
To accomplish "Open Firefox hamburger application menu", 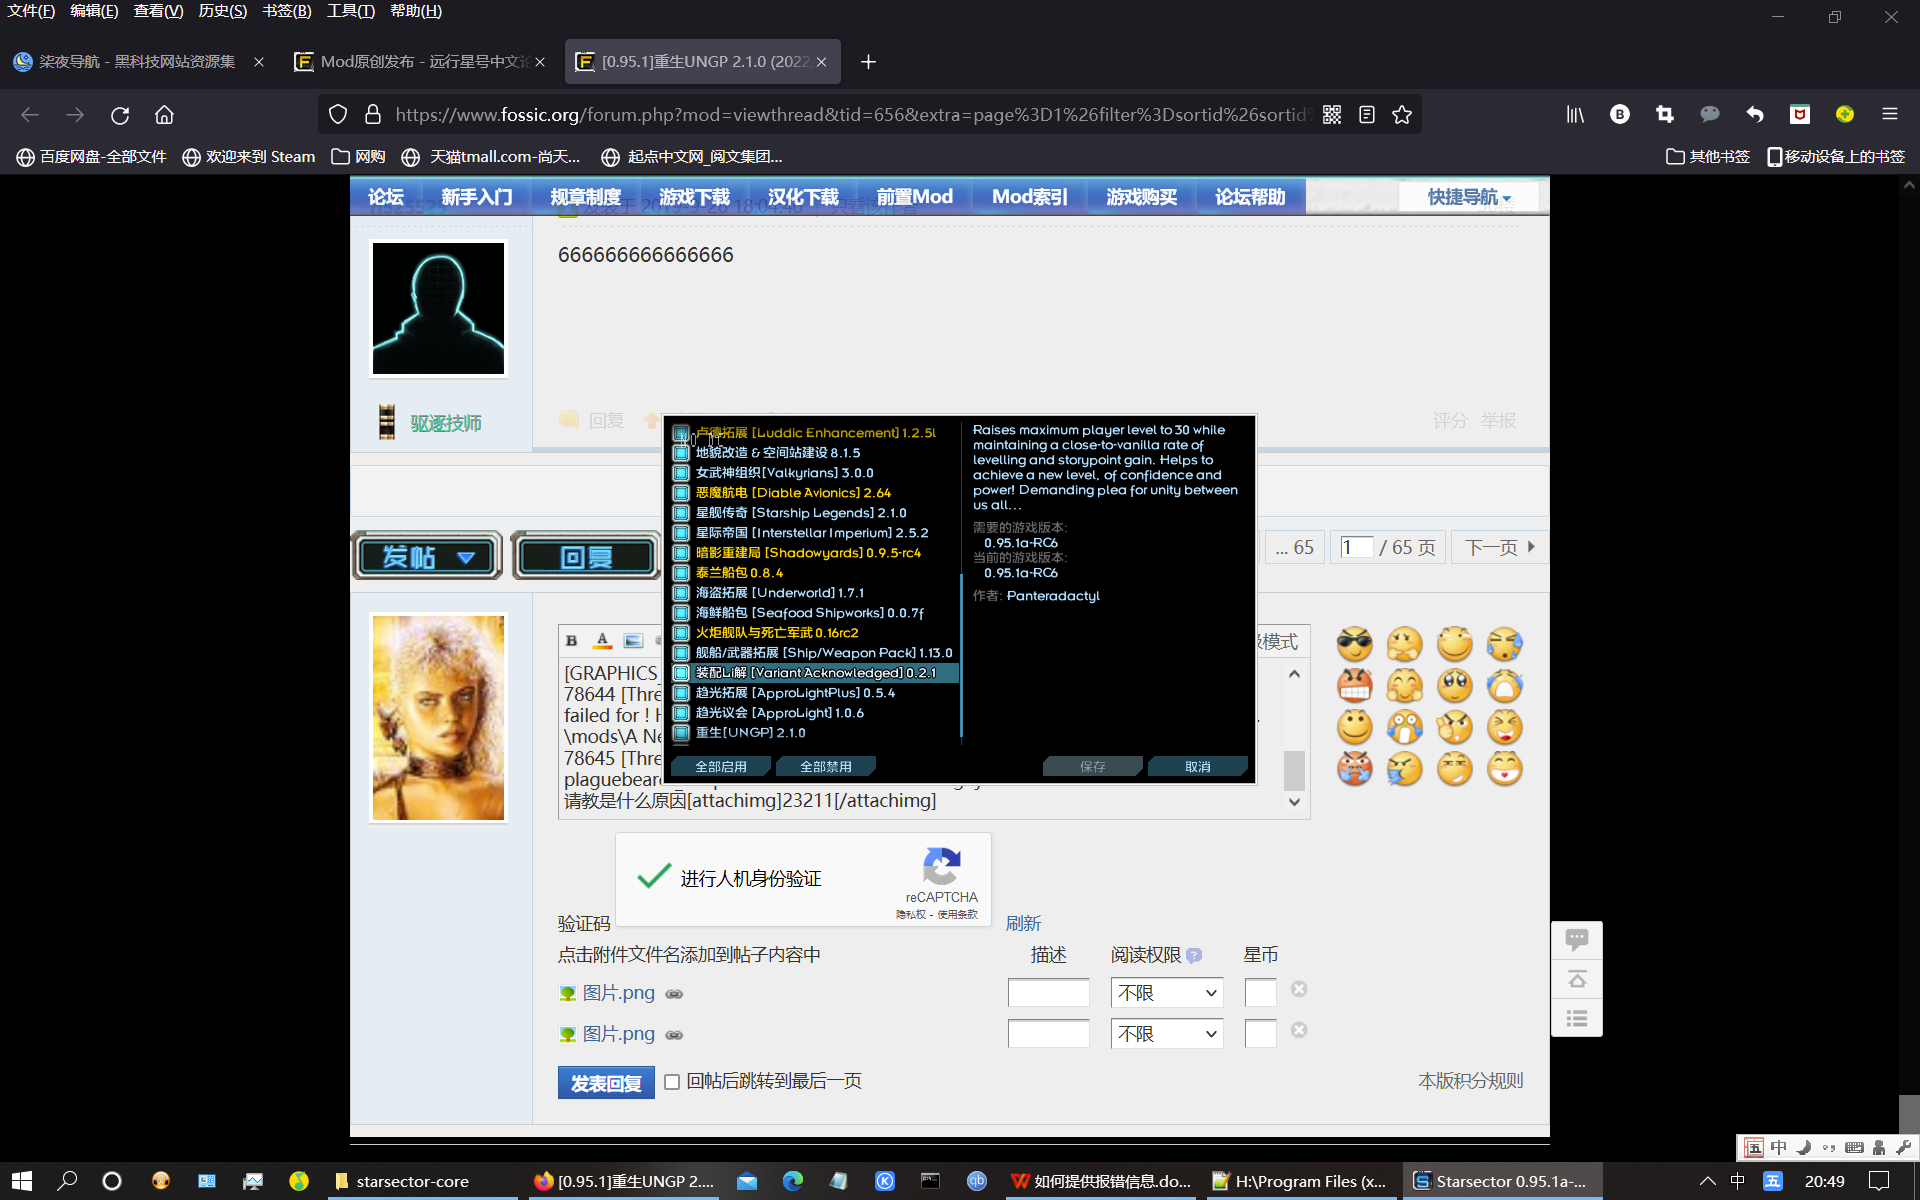I will pyautogui.click(x=1889, y=115).
